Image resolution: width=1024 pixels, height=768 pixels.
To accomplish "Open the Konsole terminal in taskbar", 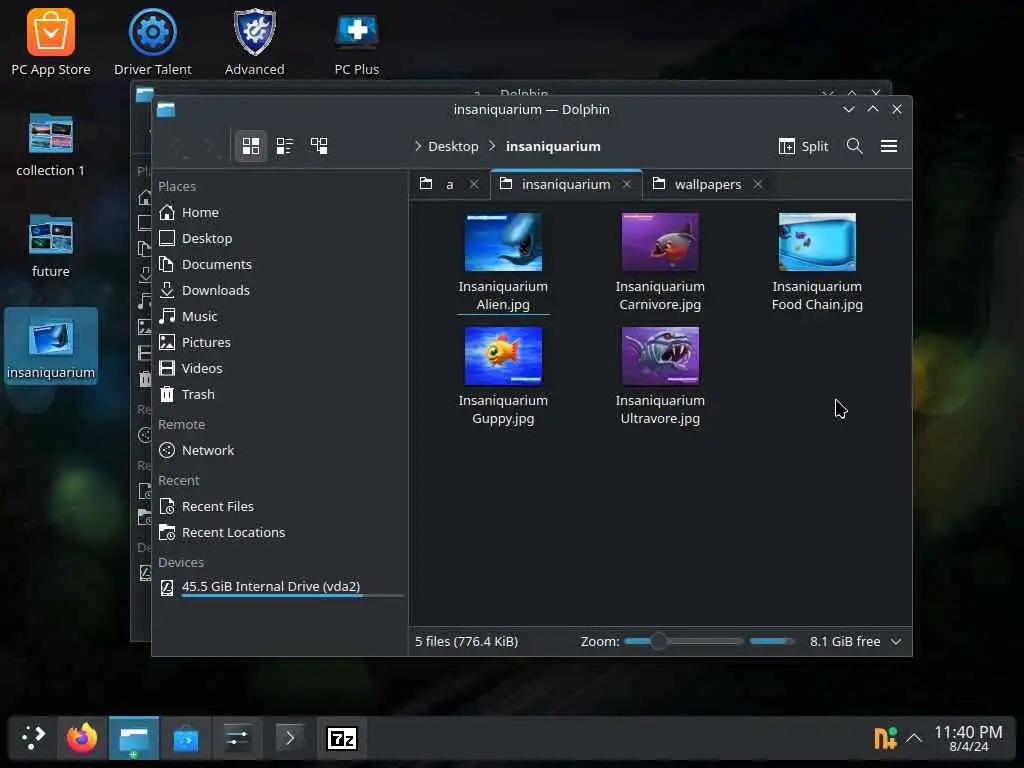I will click(x=289, y=739).
